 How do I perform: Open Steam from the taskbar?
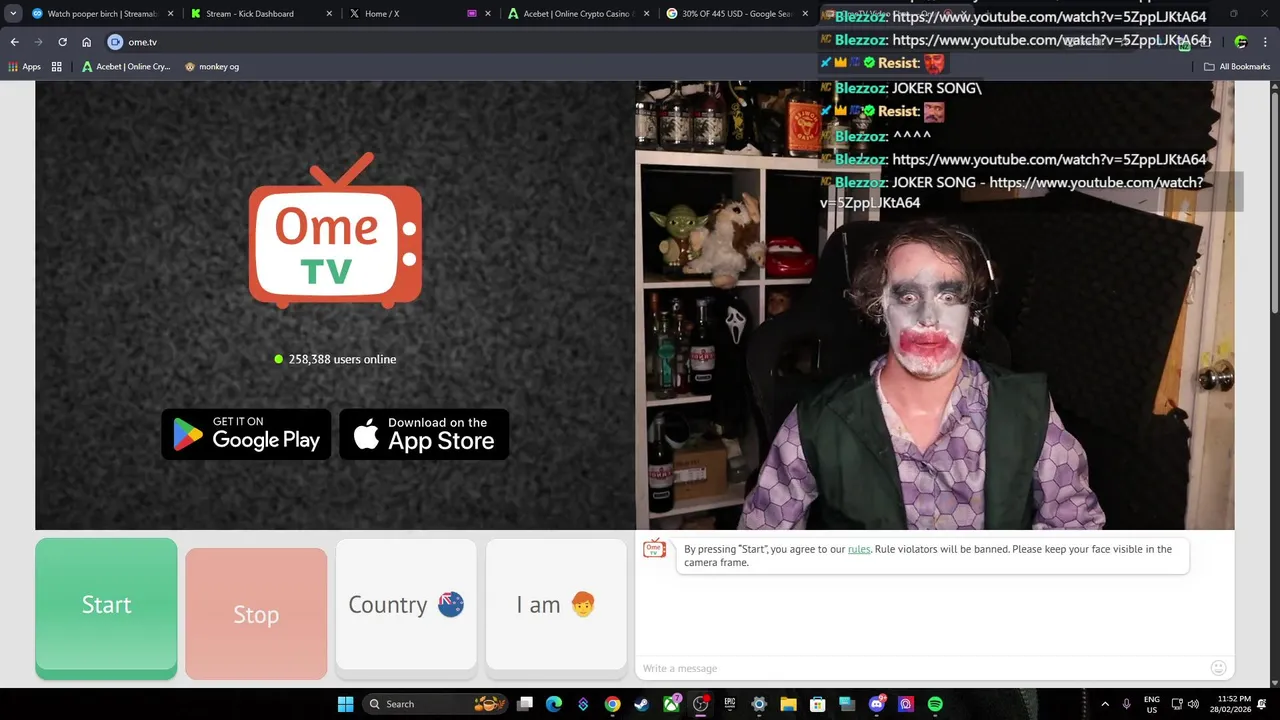pyautogui.click(x=641, y=704)
